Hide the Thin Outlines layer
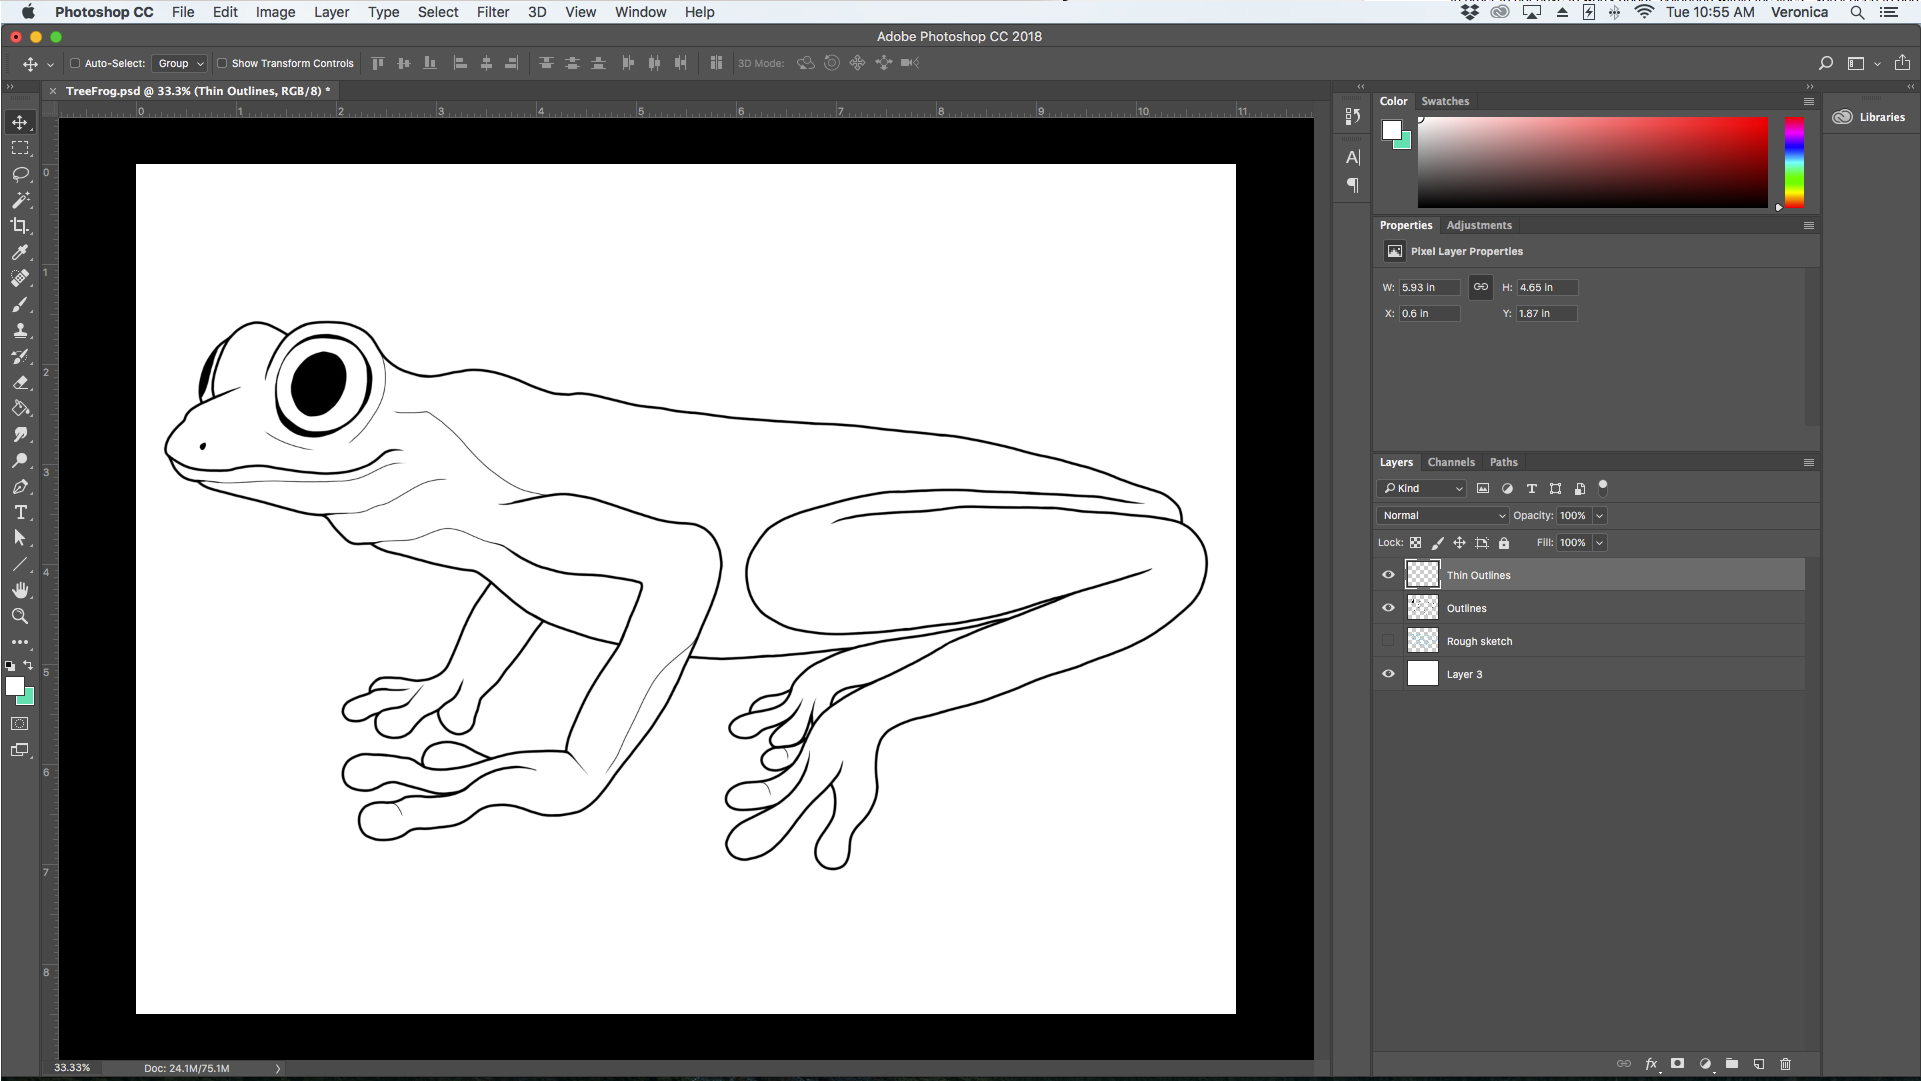1921x1081 pixels. 1388,575
